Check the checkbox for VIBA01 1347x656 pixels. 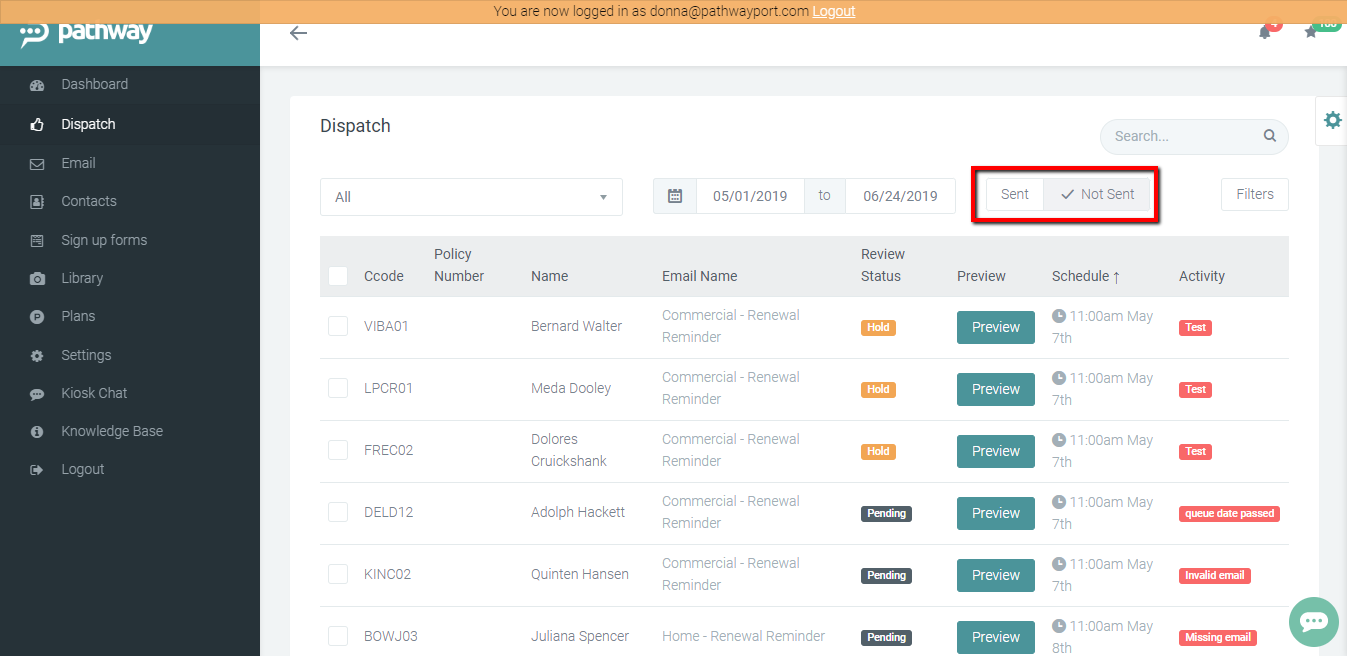coord(337,325)
